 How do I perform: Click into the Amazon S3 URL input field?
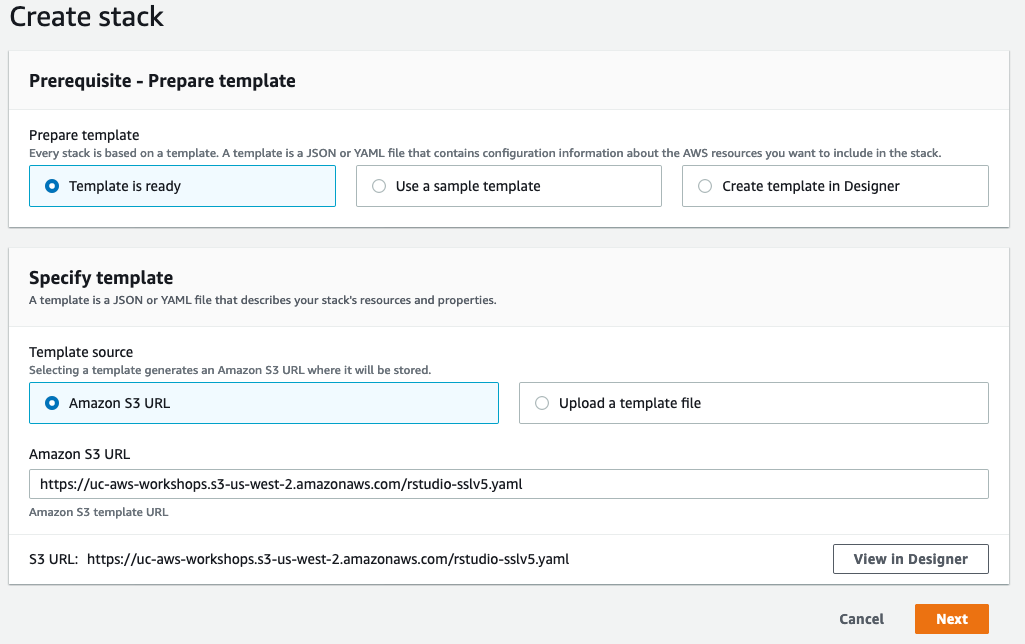(509, 484)
